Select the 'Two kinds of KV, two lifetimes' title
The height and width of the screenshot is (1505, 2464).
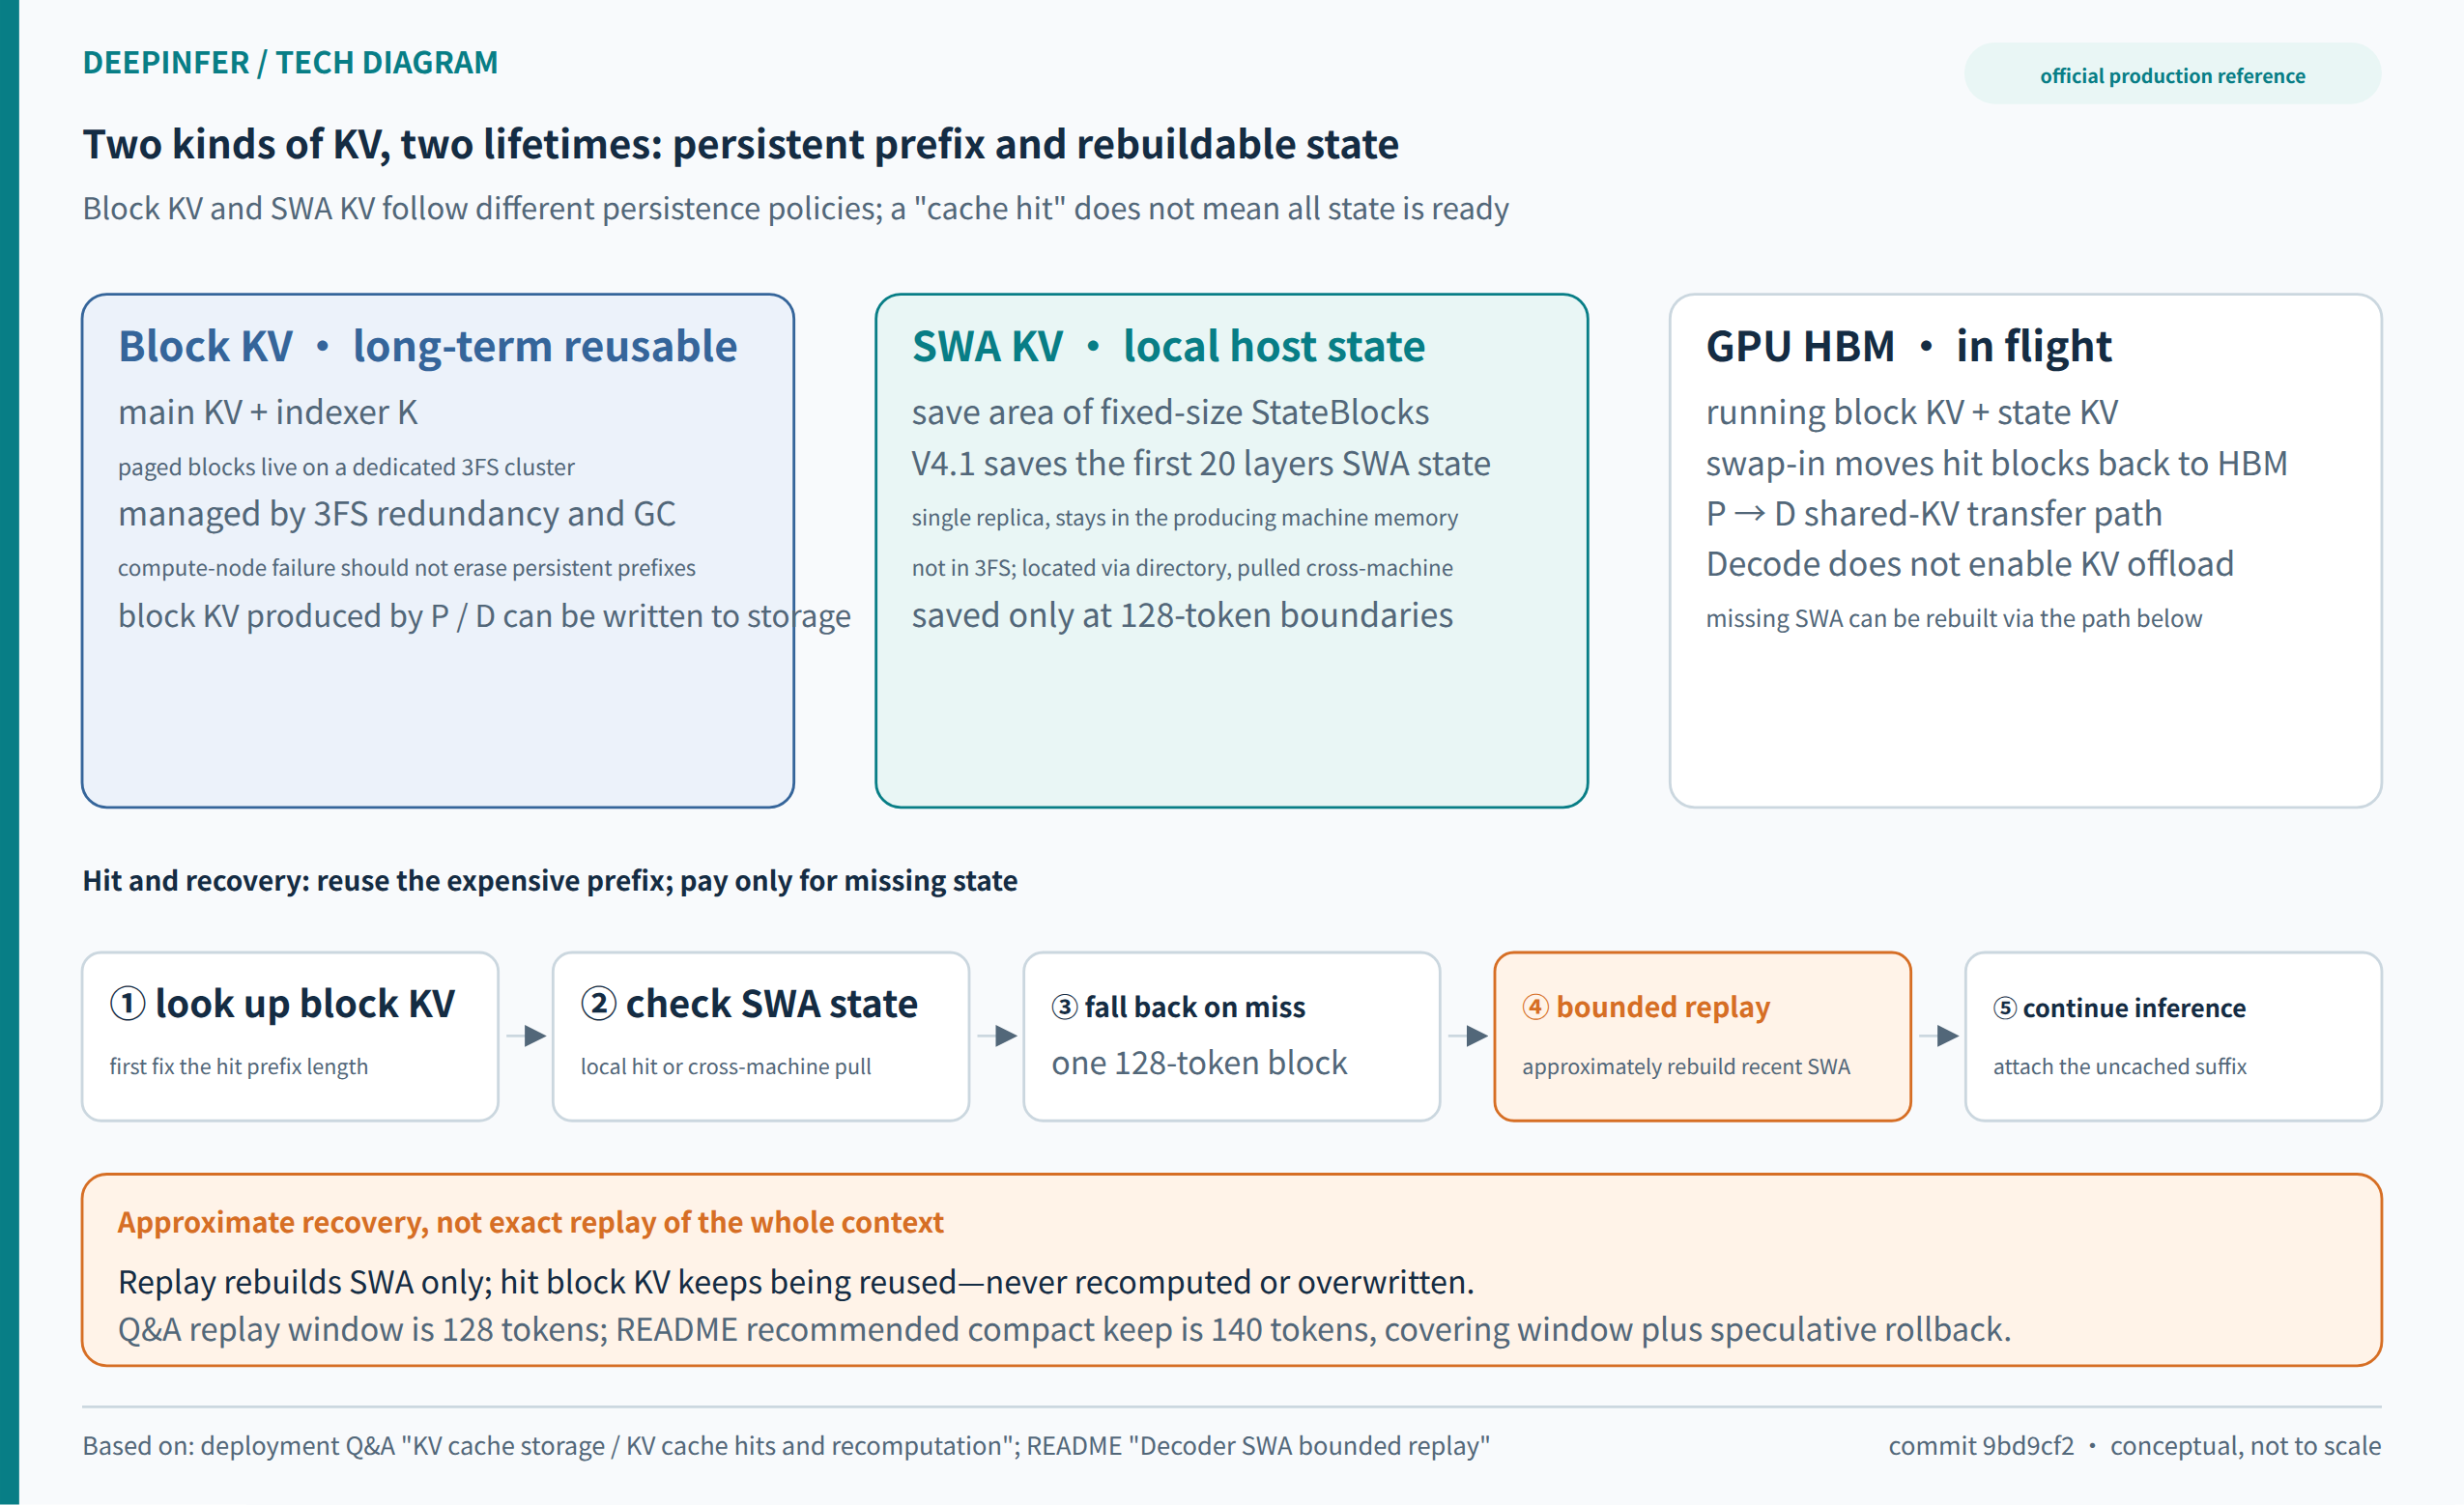pyautogui.click(x=740, y=144)
